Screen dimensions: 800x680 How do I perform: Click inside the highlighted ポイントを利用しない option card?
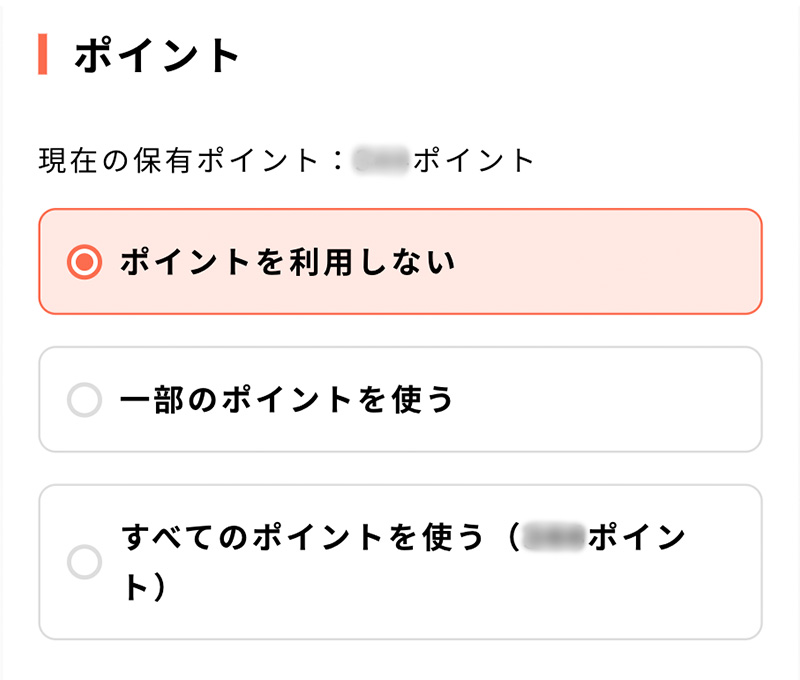400,261
